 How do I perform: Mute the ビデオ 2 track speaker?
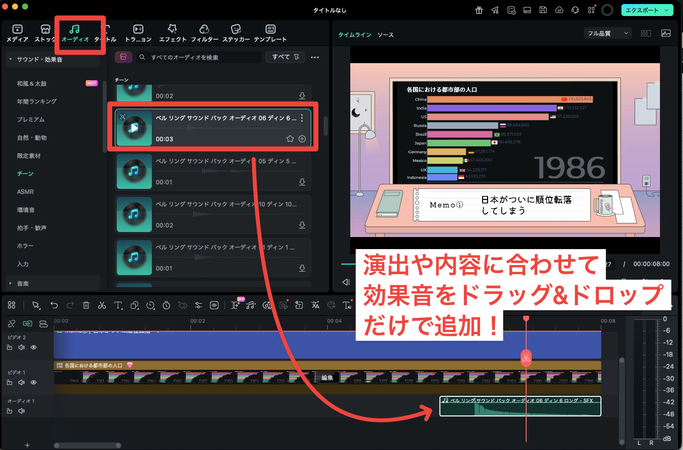(x=21, y=347)
